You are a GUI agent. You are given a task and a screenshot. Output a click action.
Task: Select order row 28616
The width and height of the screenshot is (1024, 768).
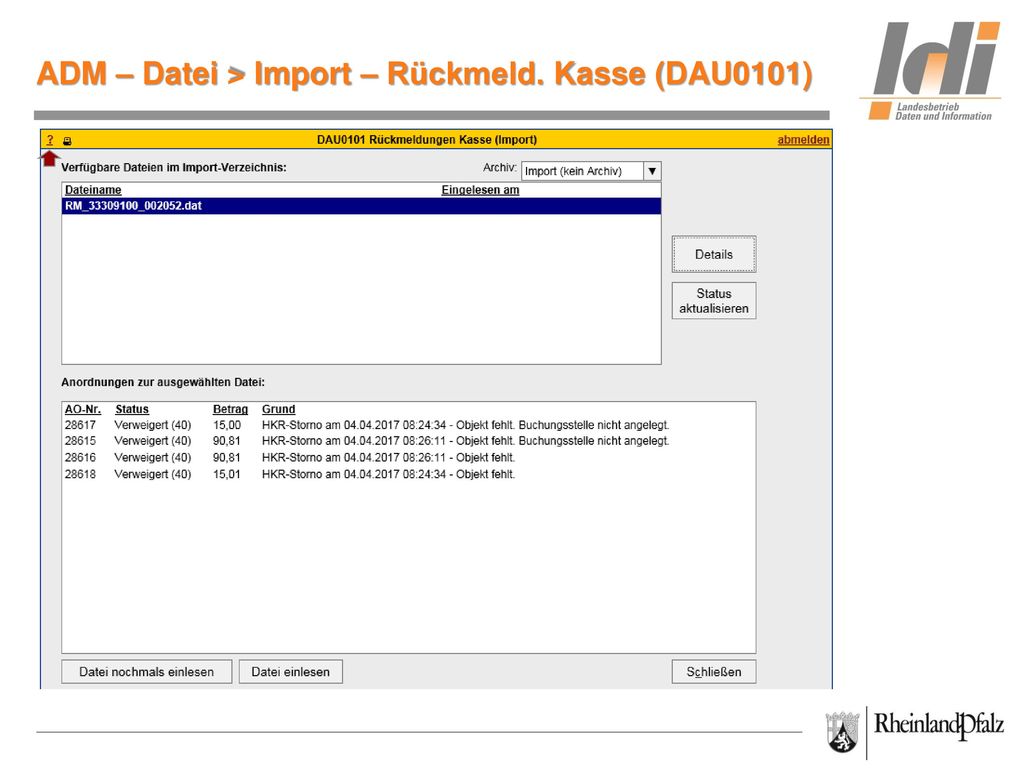(408, 458)
